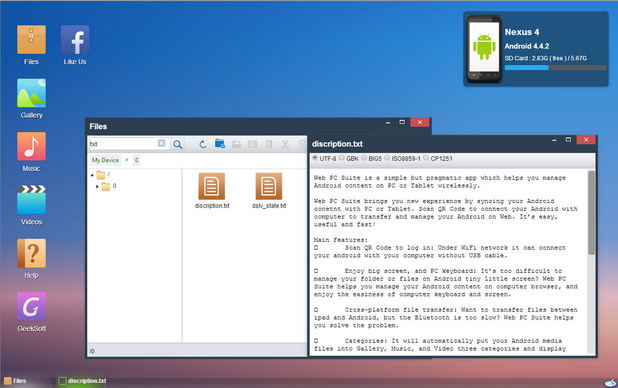This screenshot has width=618, height=388.
Task: Click the 'Android 4.4.2' version text
Action: pyautogui.click(x=527, y=46)
